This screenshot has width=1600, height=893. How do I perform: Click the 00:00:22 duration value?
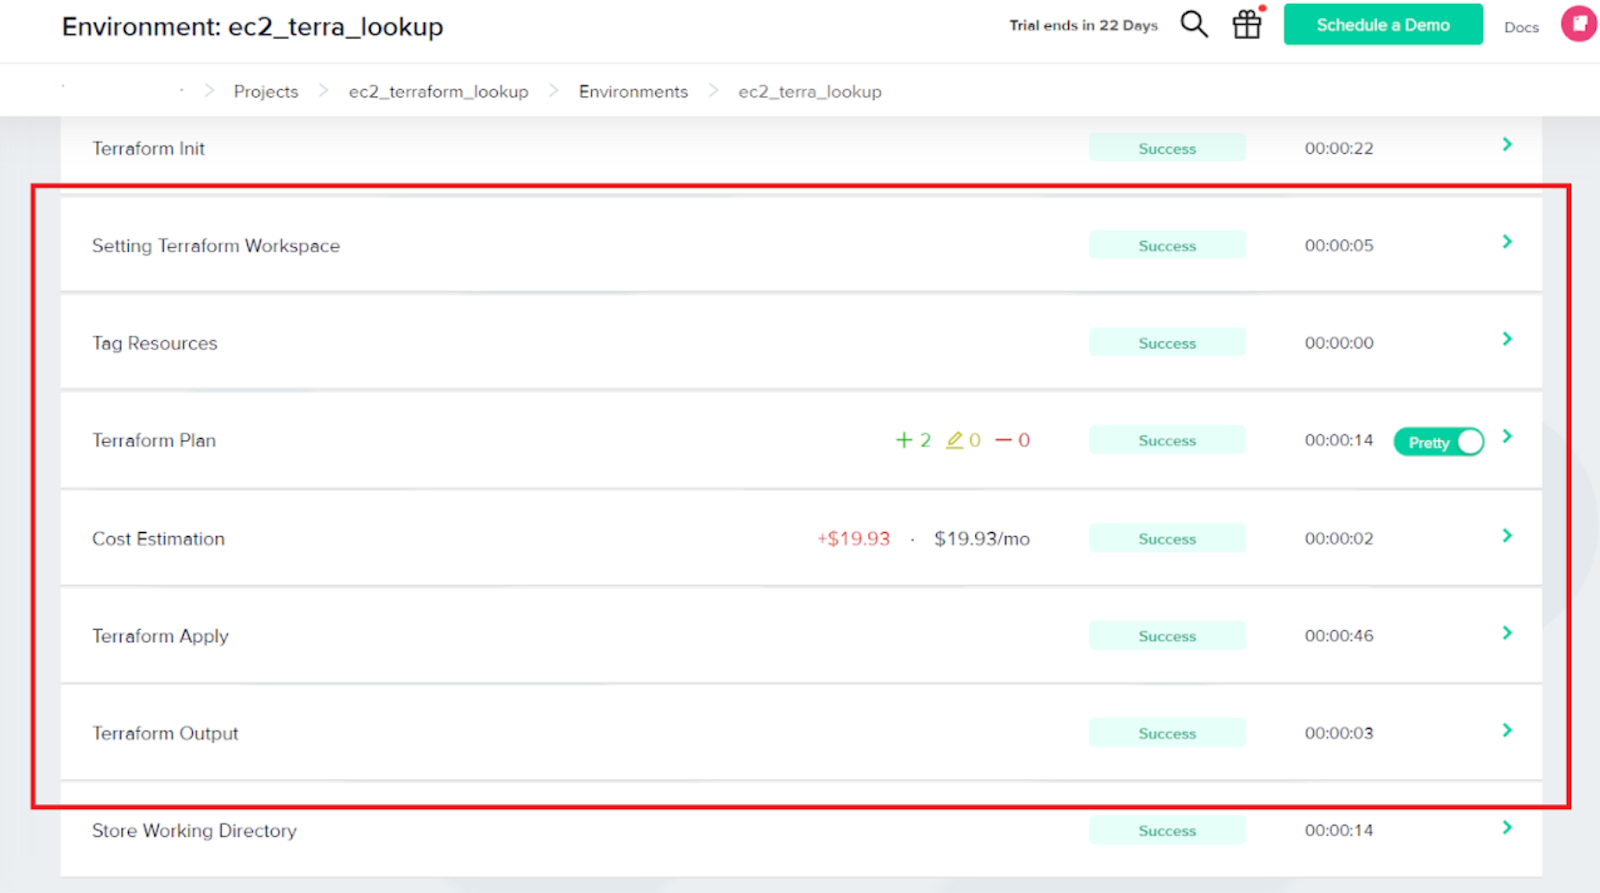click(x=1339, y=148)
